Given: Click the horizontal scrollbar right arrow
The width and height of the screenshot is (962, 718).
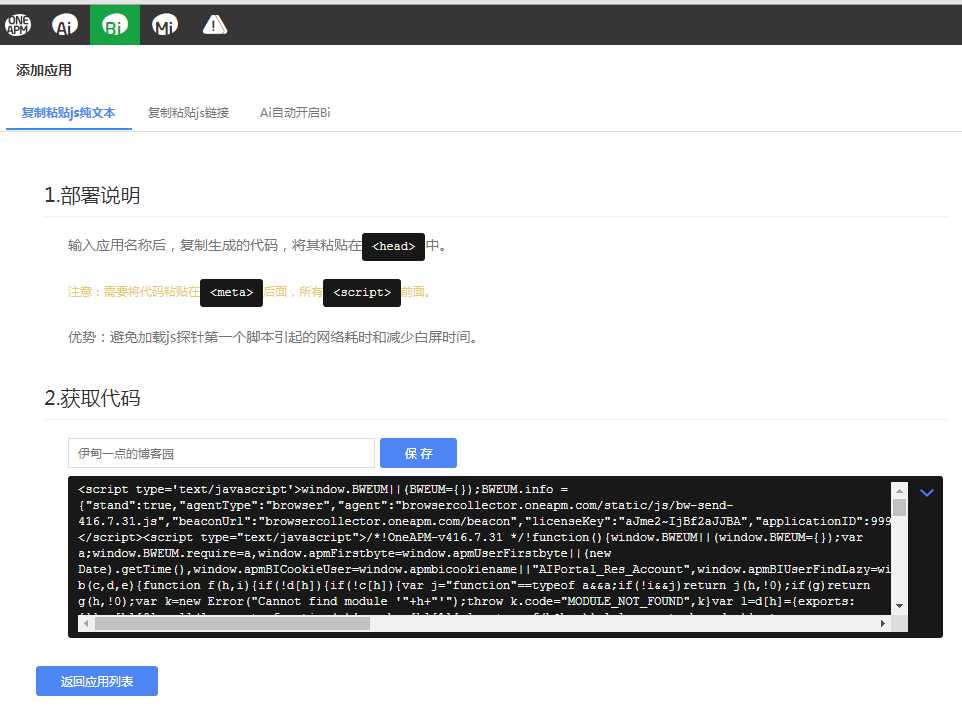Looking at the screenshot, I should point(883,623).
